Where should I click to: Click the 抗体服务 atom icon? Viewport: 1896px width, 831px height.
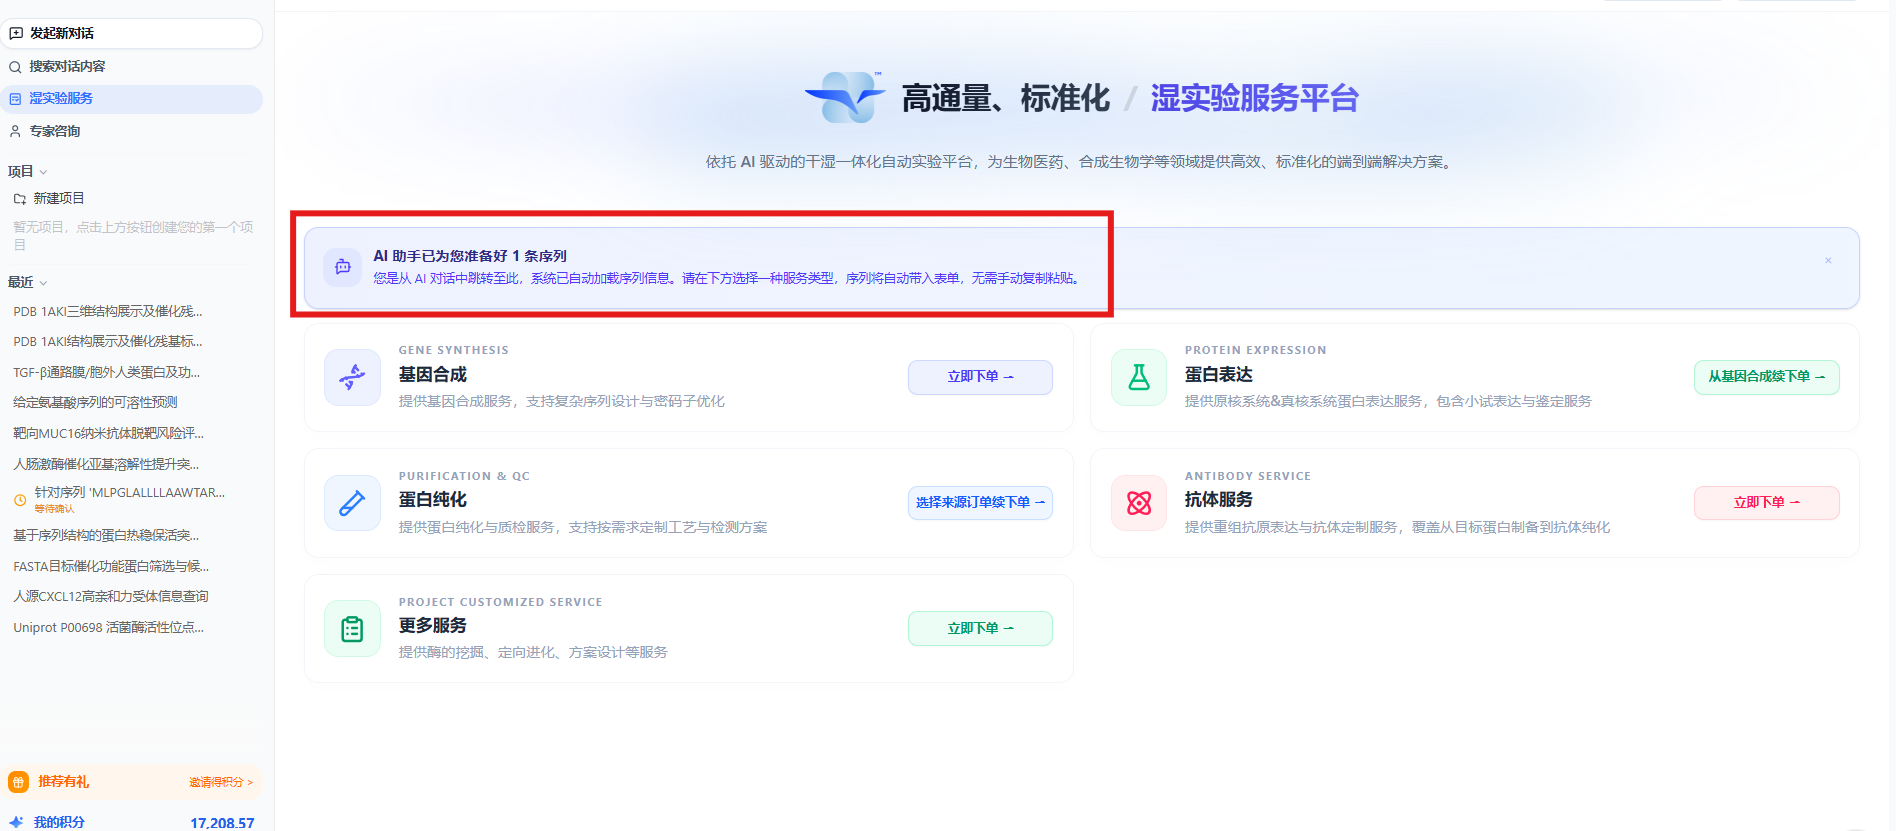point(1139,503)
